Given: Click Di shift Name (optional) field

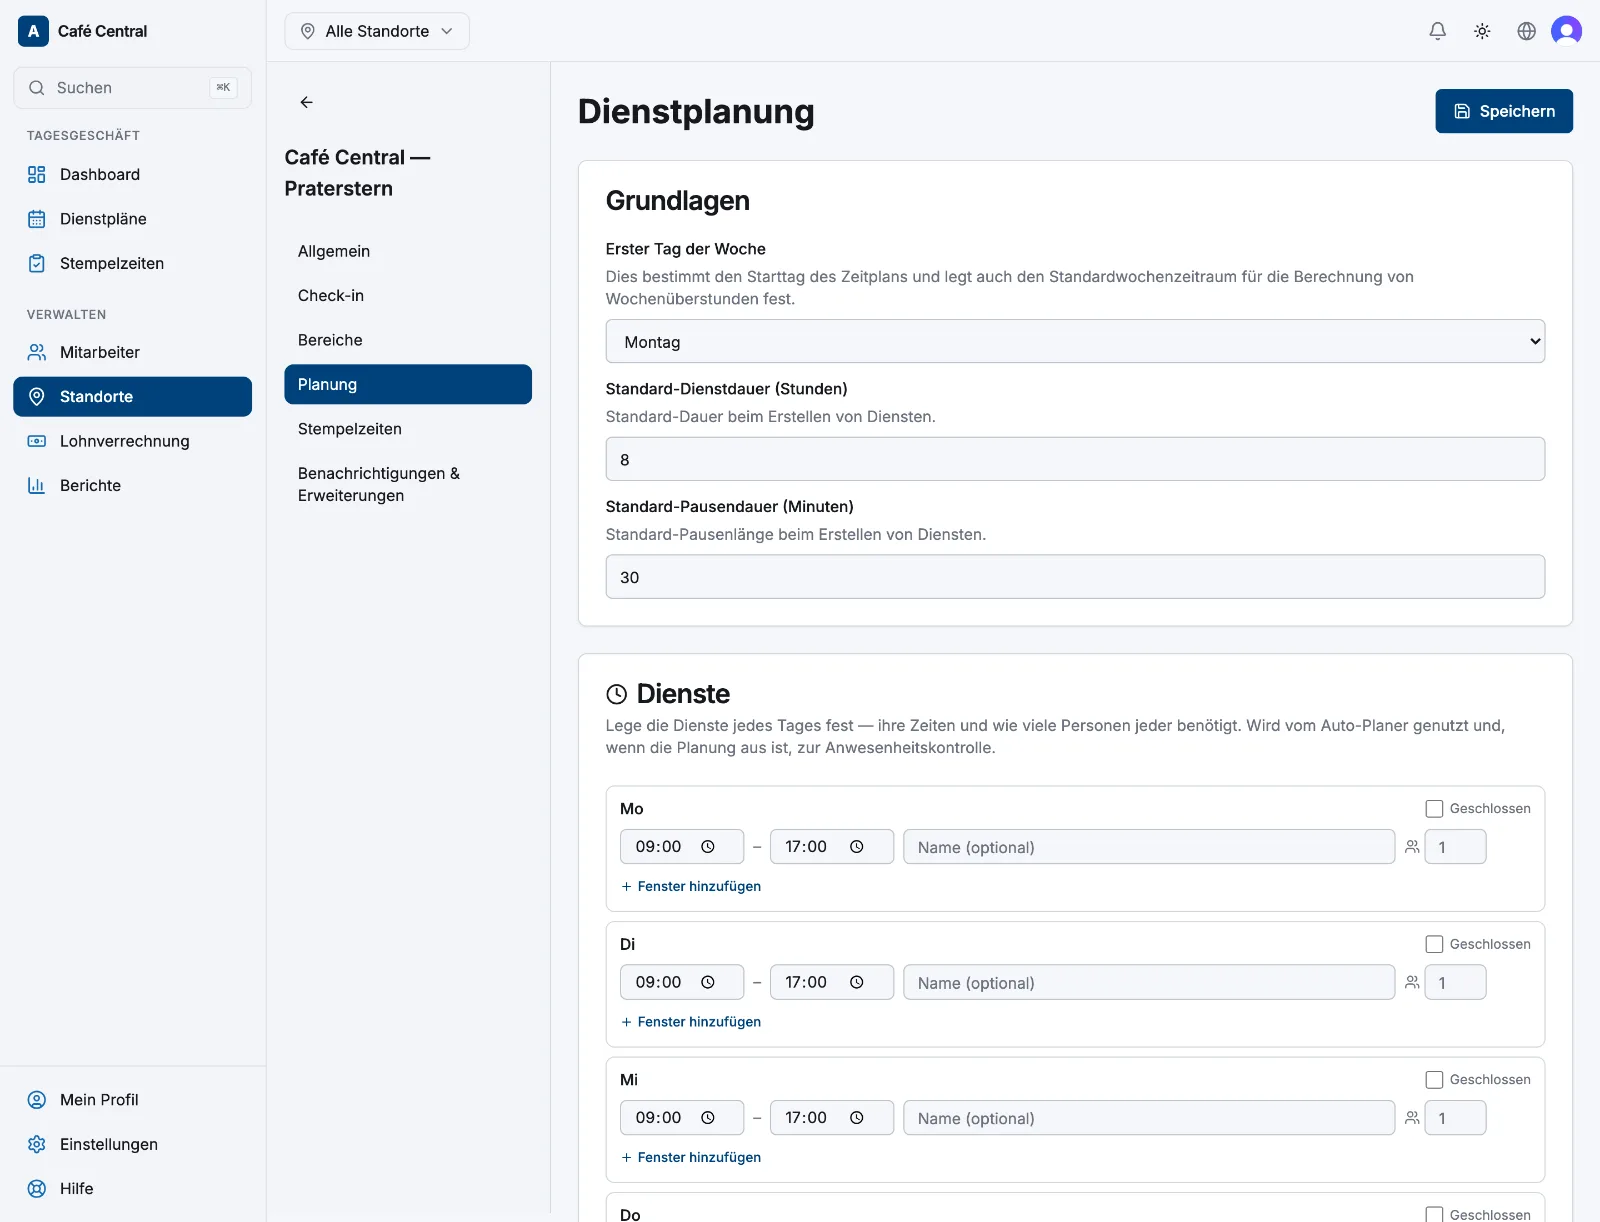Looking at the screenshot, I should click(x=1149, y=982).
